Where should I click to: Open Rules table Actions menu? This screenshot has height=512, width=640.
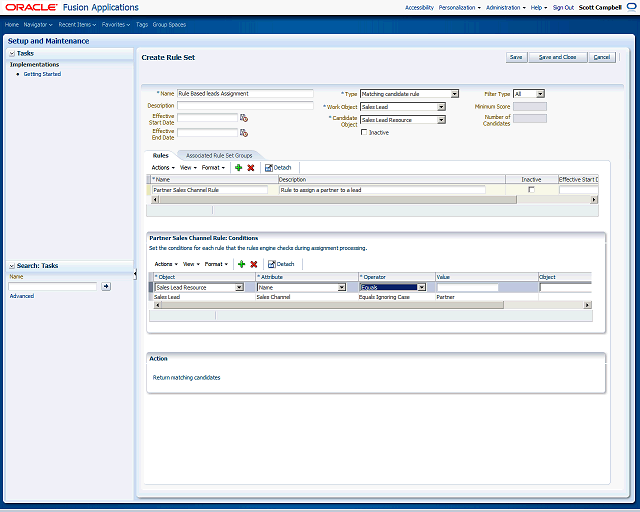(x=163, y=168)
